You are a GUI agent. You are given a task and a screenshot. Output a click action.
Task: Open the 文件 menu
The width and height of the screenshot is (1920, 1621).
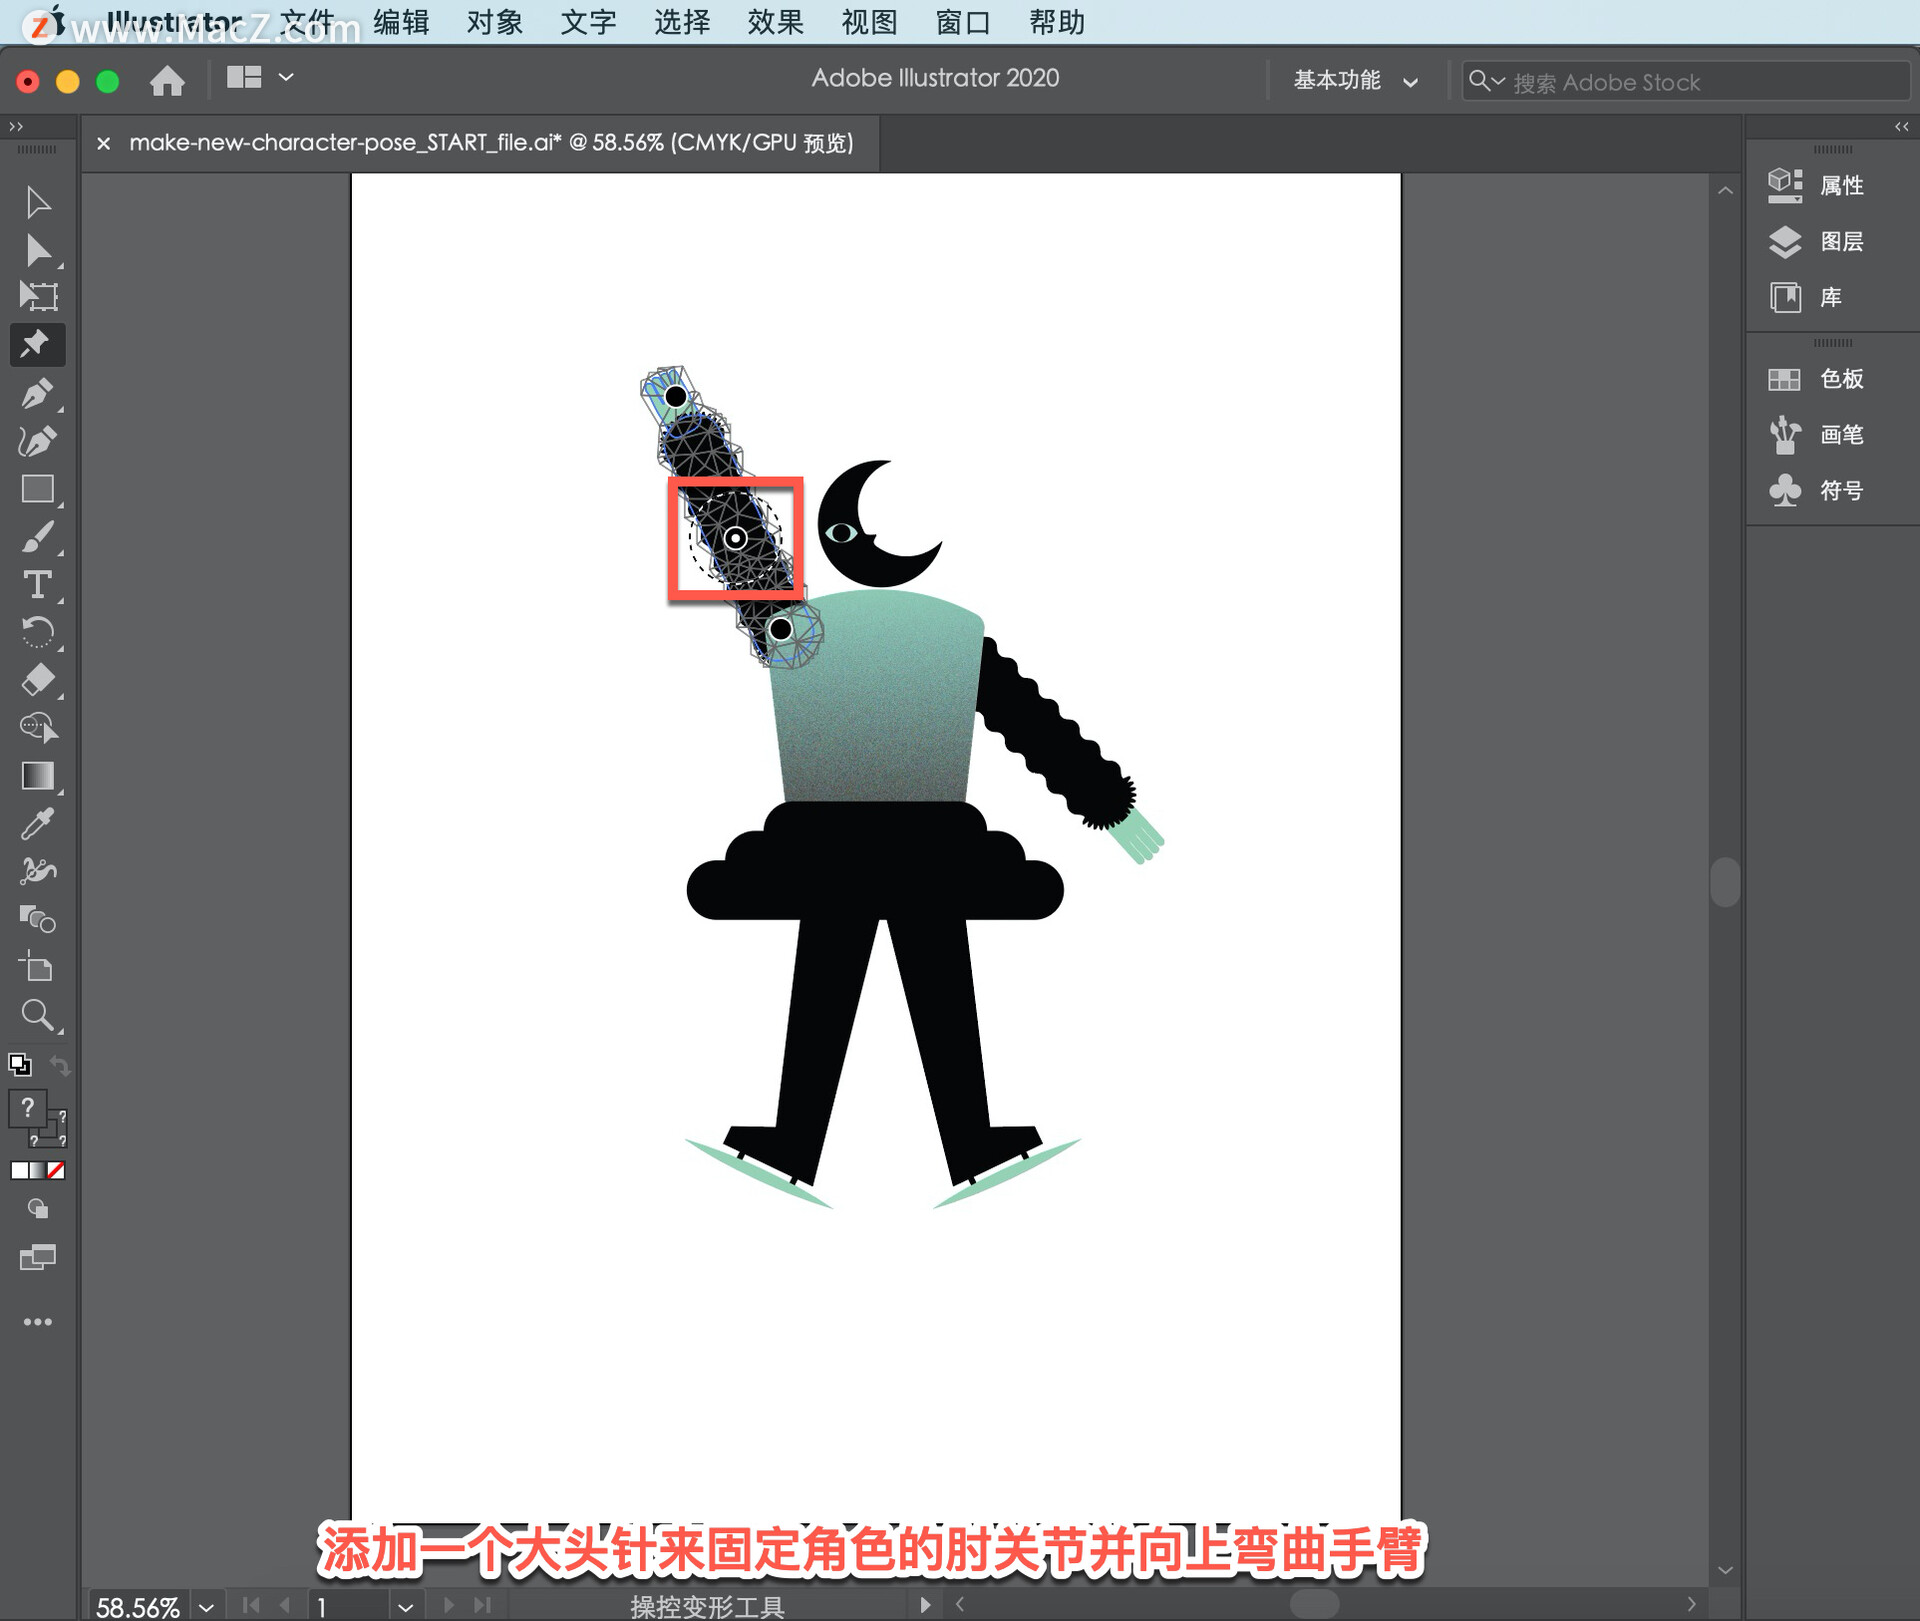click(307, 22)
